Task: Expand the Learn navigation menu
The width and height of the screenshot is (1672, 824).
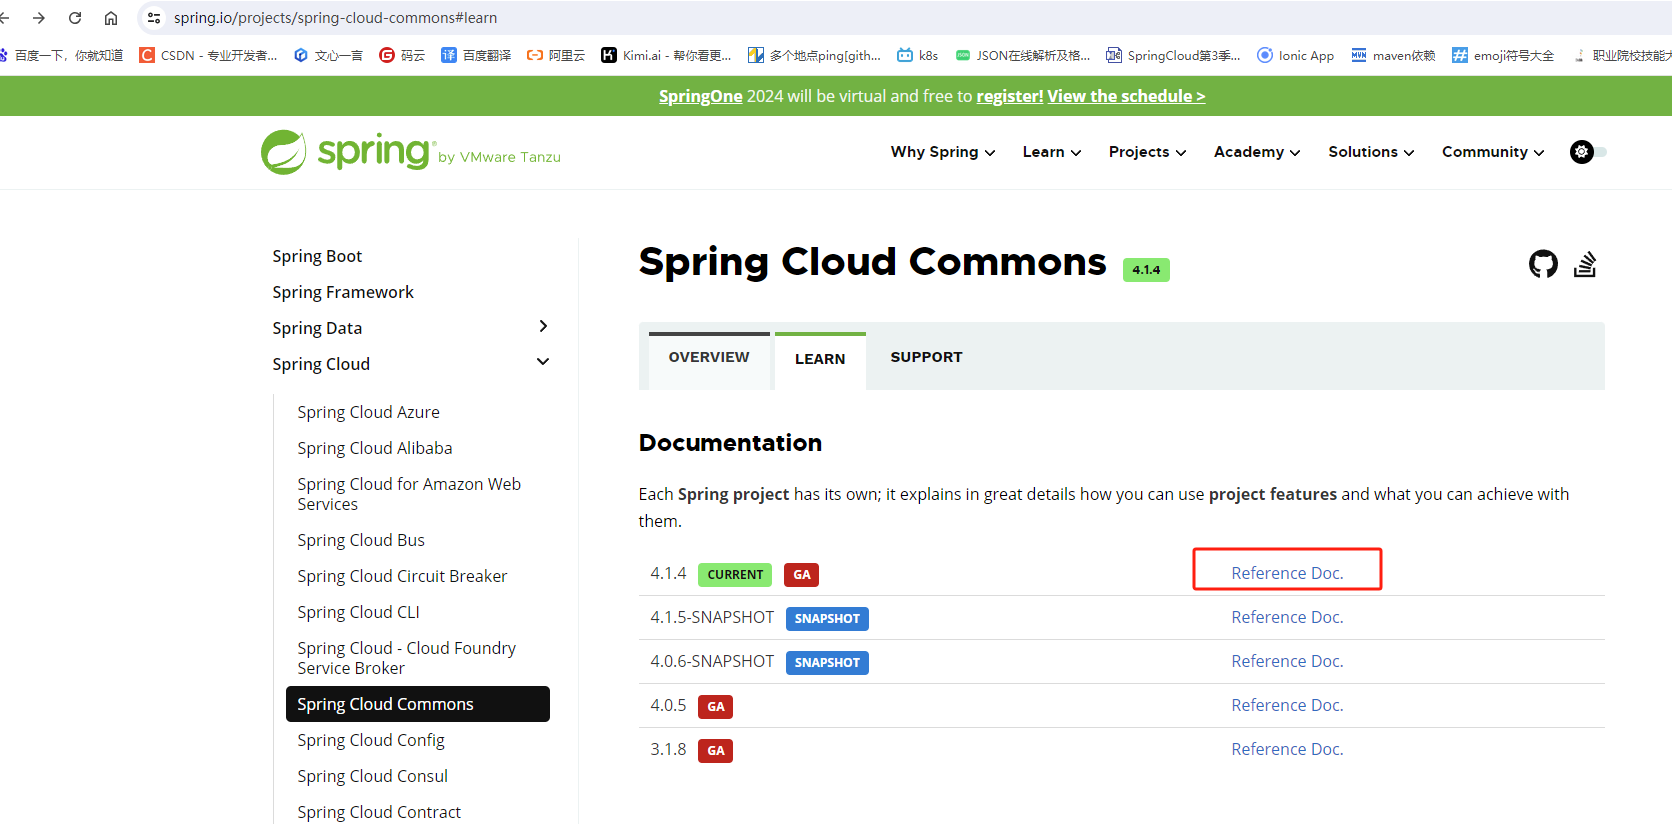Action: tap(1052, 152)
